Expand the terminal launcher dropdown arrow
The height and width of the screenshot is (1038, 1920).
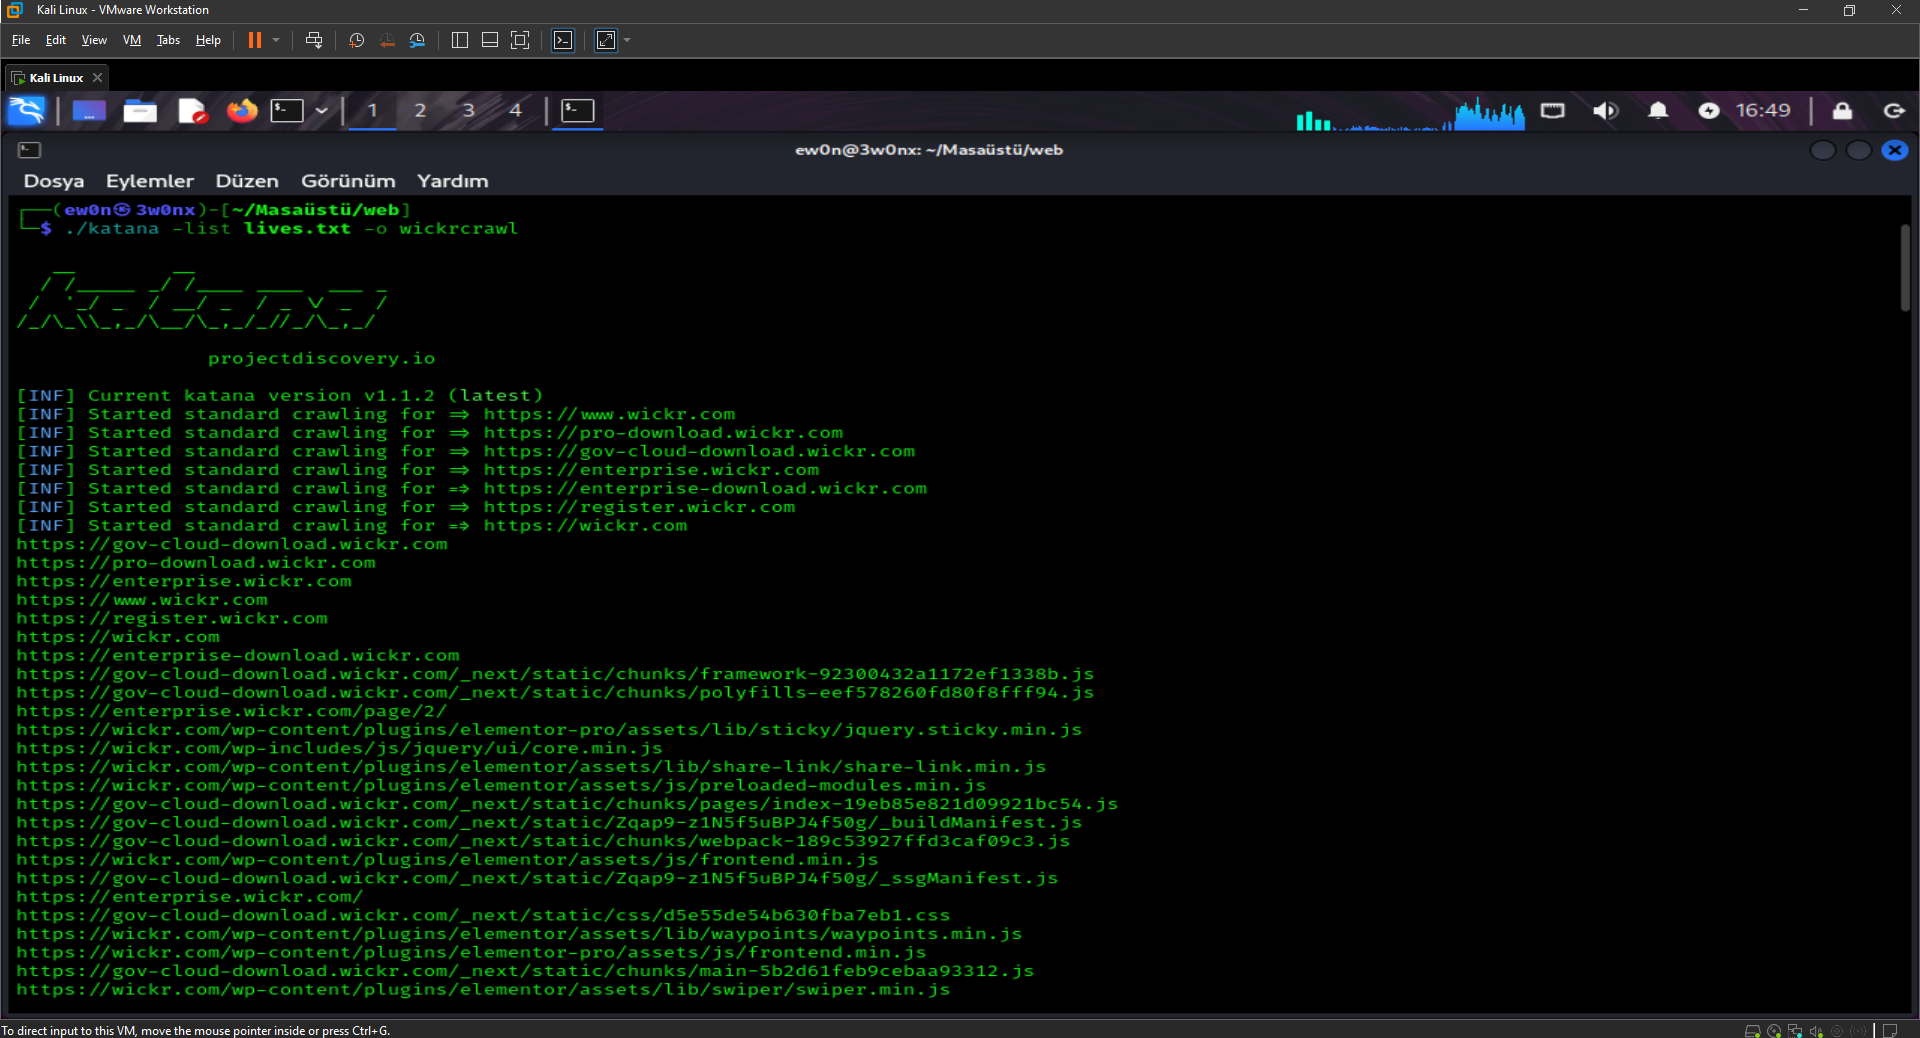[322, 110]
